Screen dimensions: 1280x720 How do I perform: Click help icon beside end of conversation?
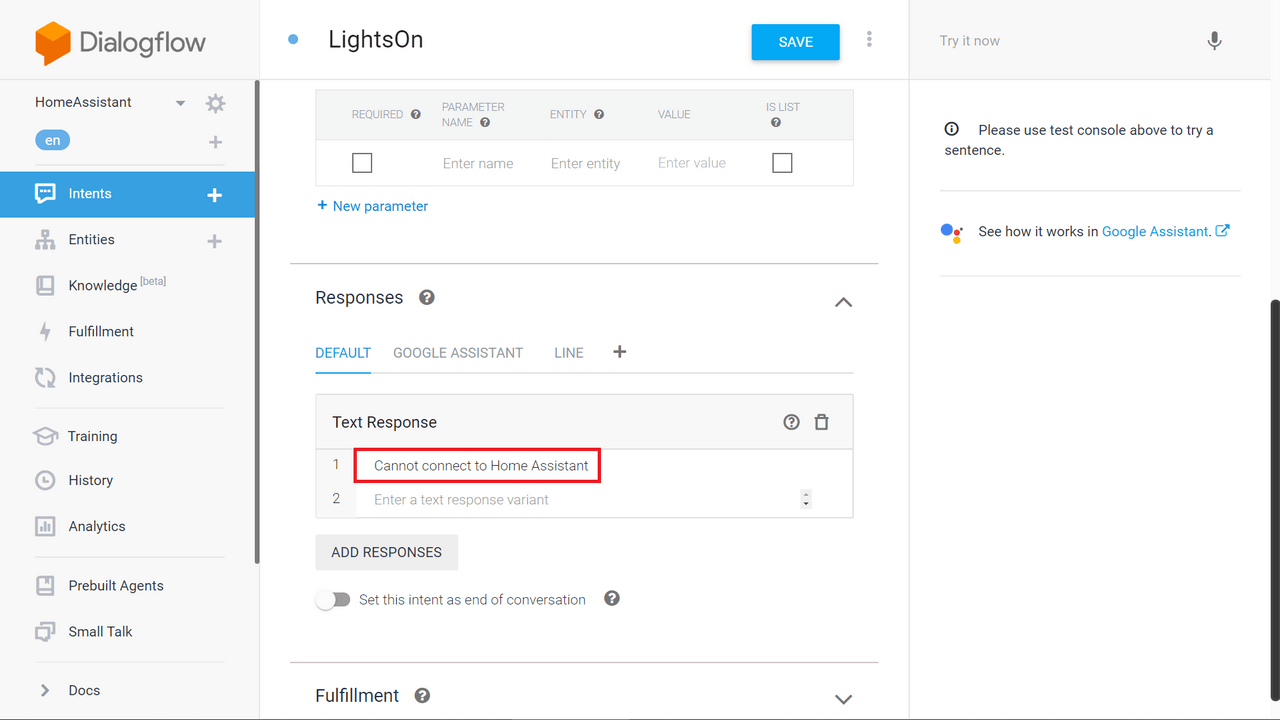(x=612, y=599)
